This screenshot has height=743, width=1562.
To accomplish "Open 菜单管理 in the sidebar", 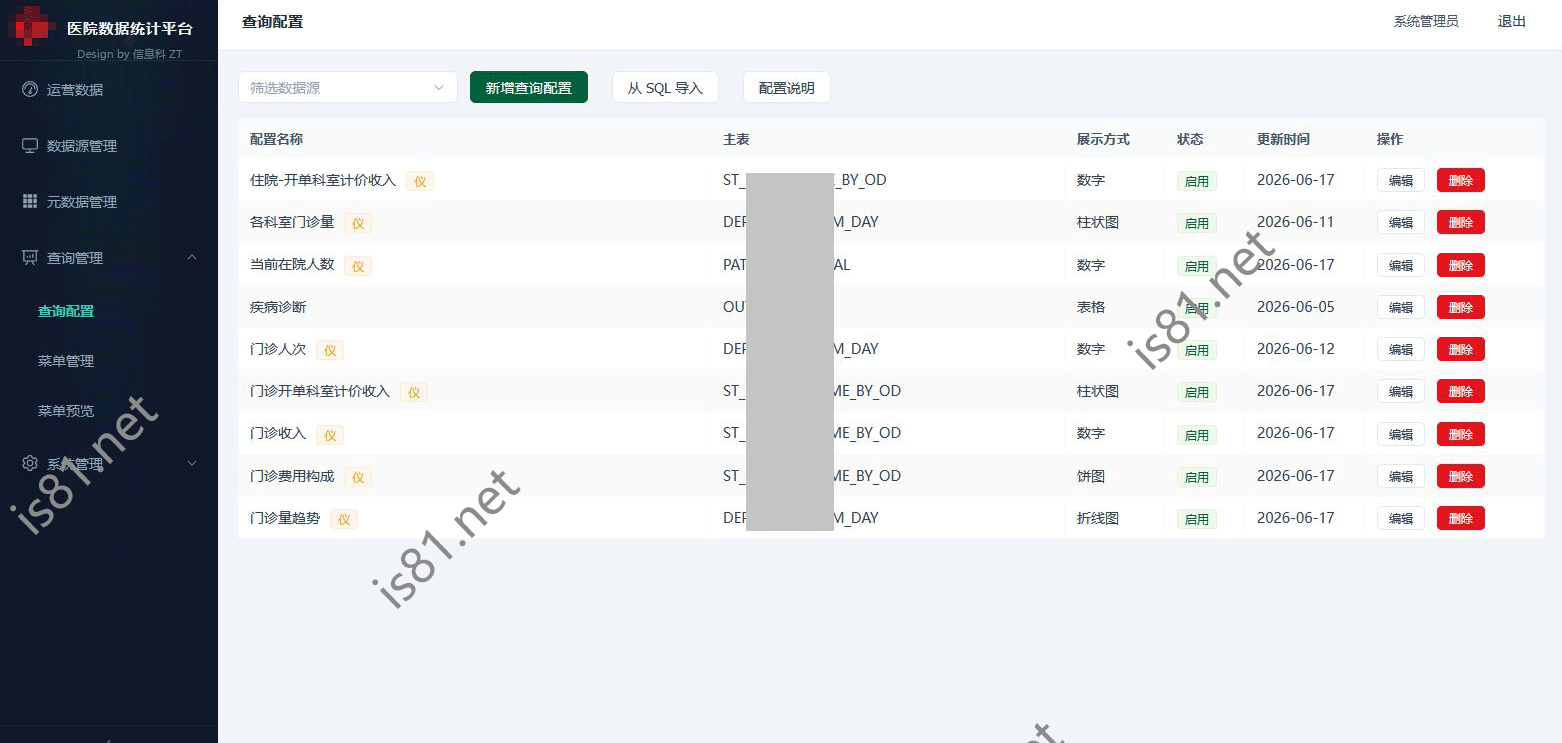I will 66,361.
